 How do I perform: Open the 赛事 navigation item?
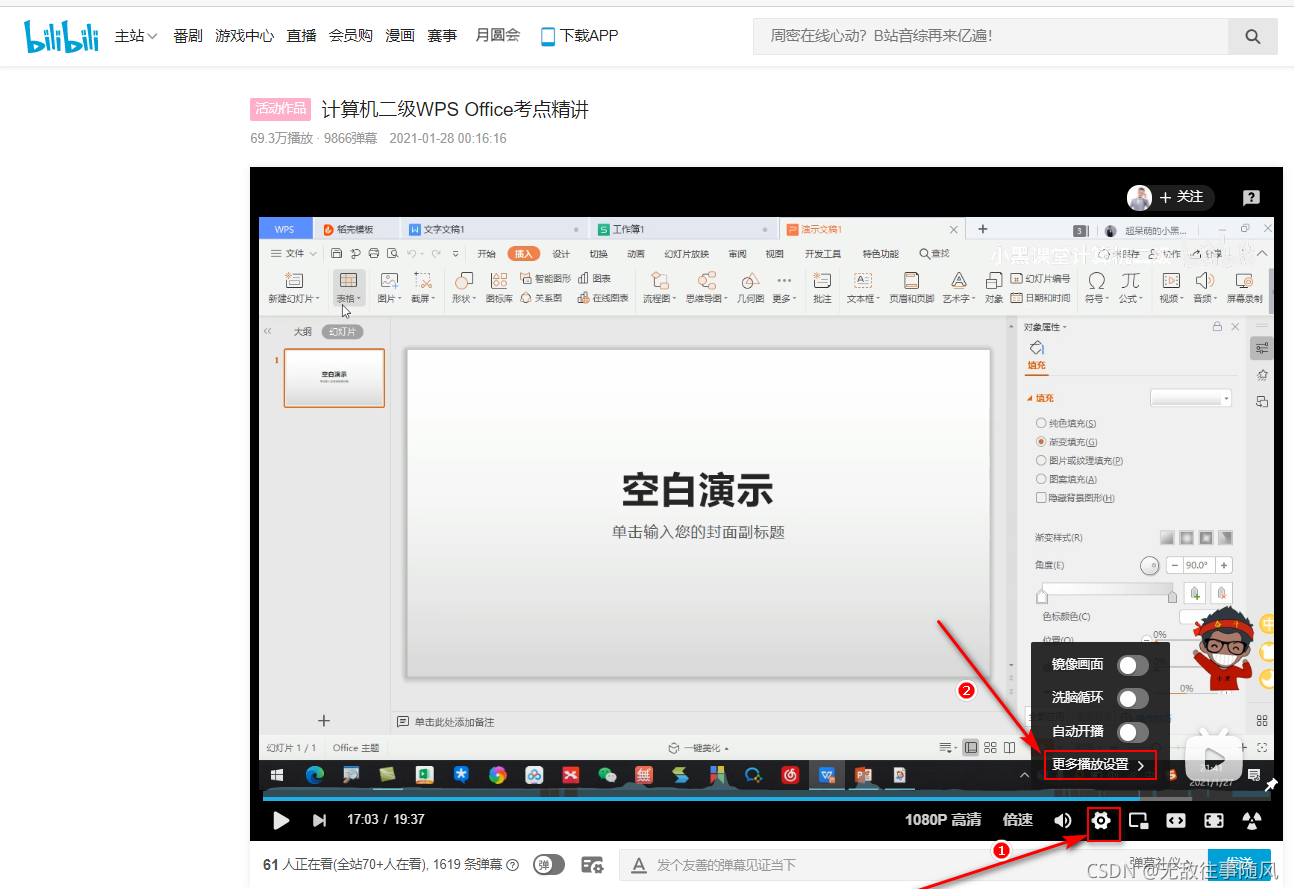click(x=442, y=36)
